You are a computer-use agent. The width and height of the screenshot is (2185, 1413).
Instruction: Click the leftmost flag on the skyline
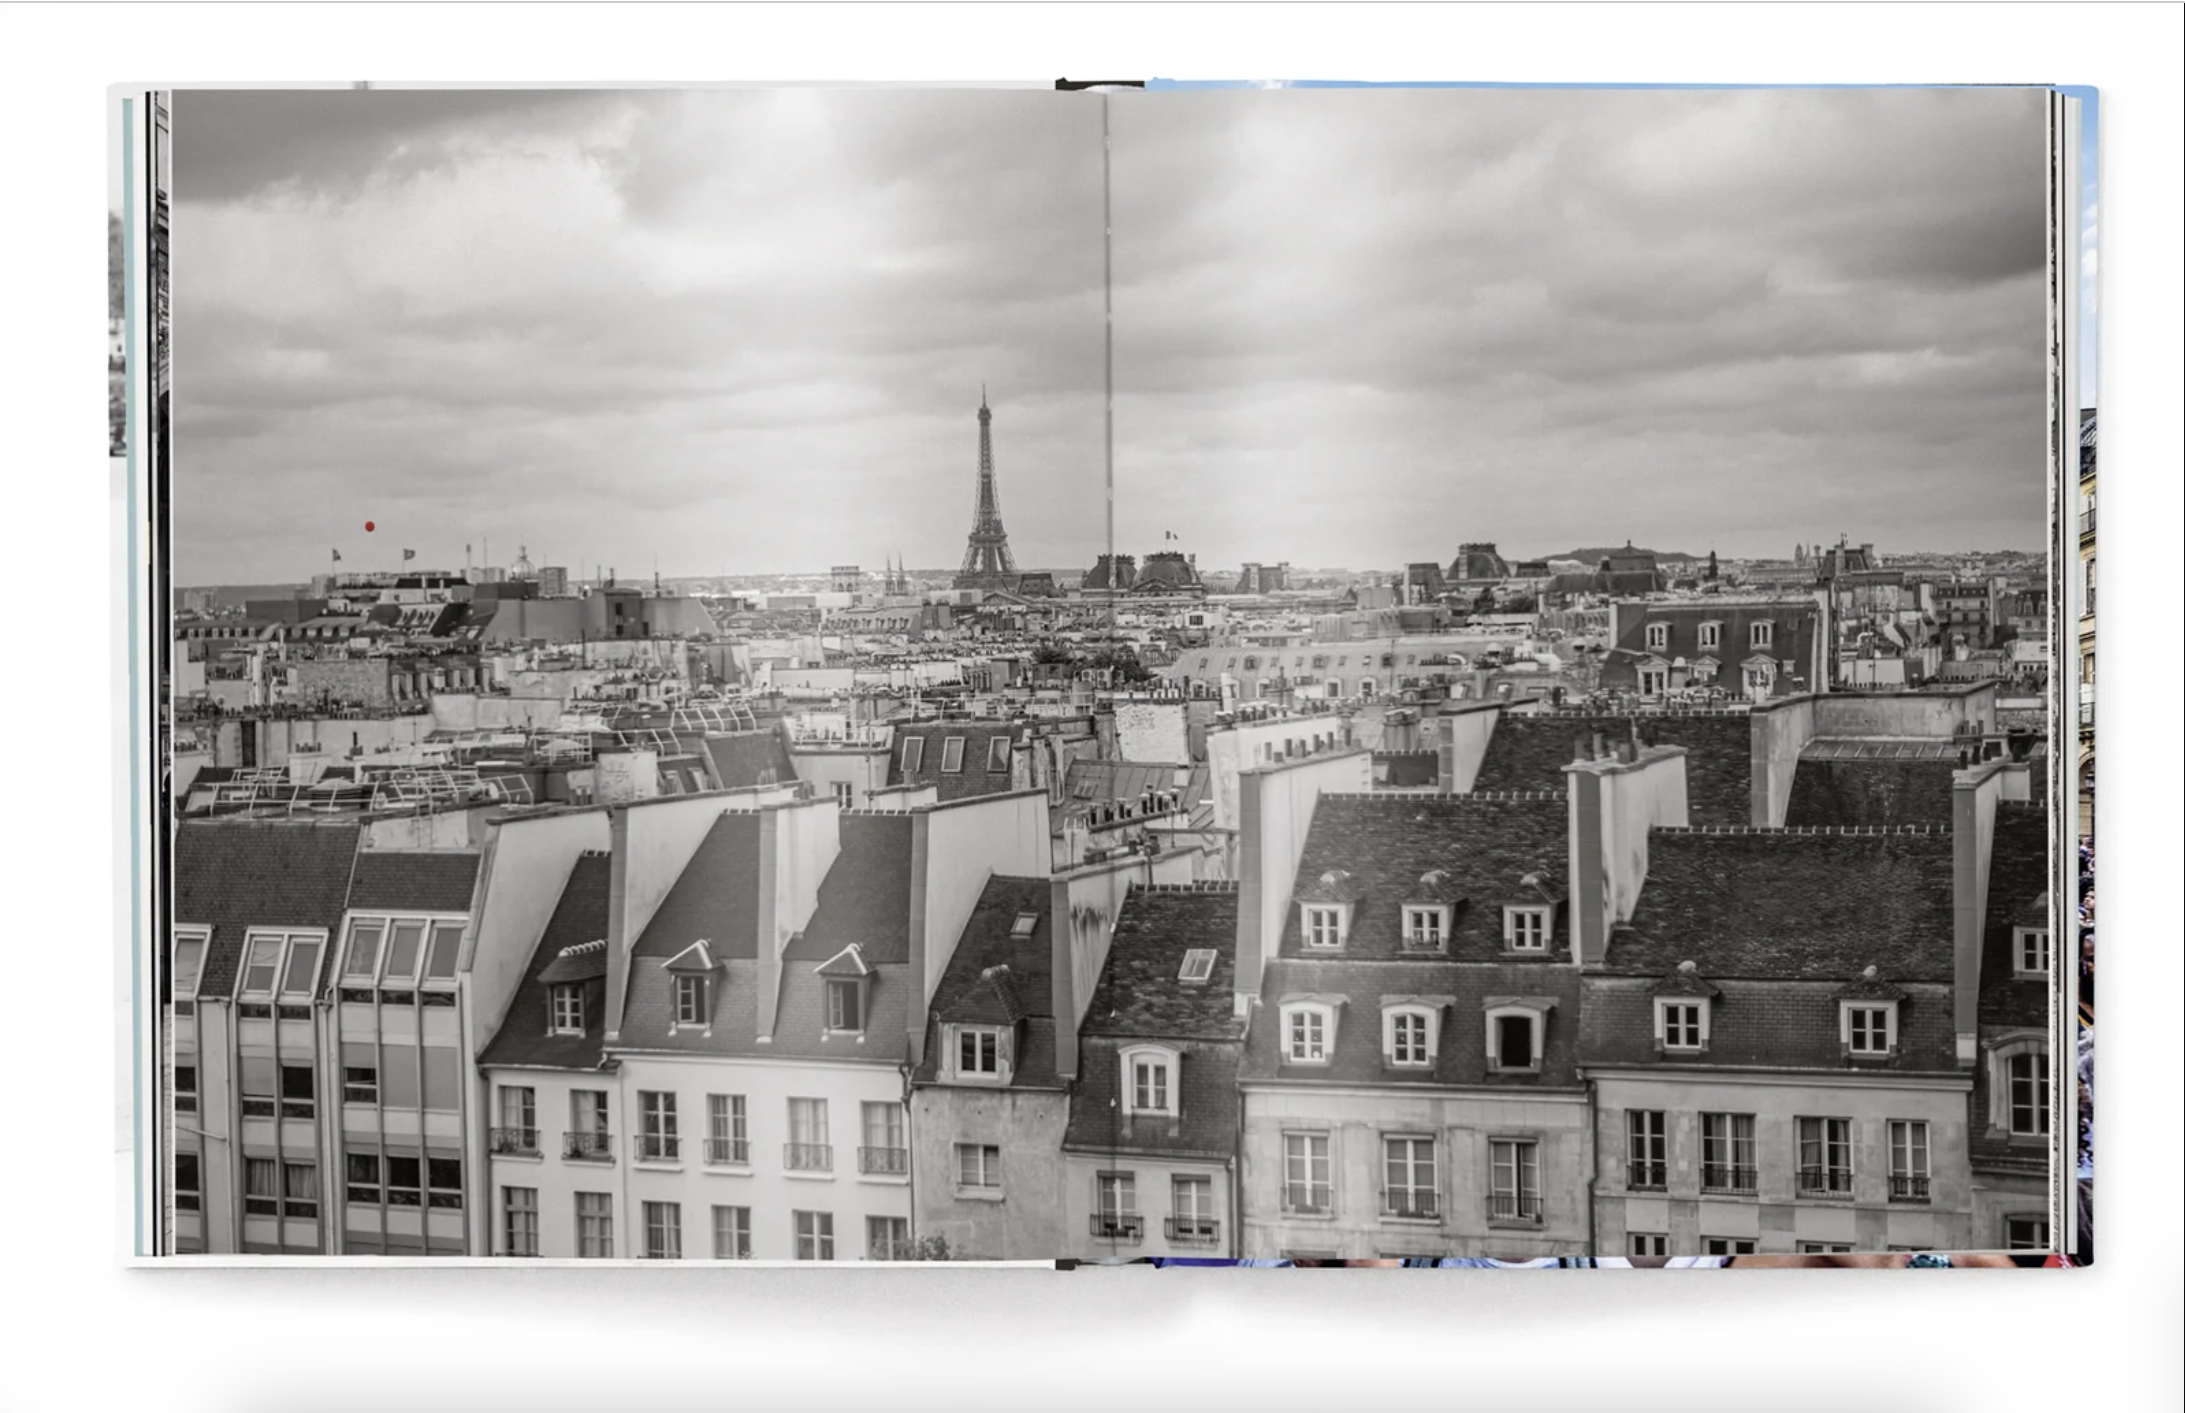(336, 554)
